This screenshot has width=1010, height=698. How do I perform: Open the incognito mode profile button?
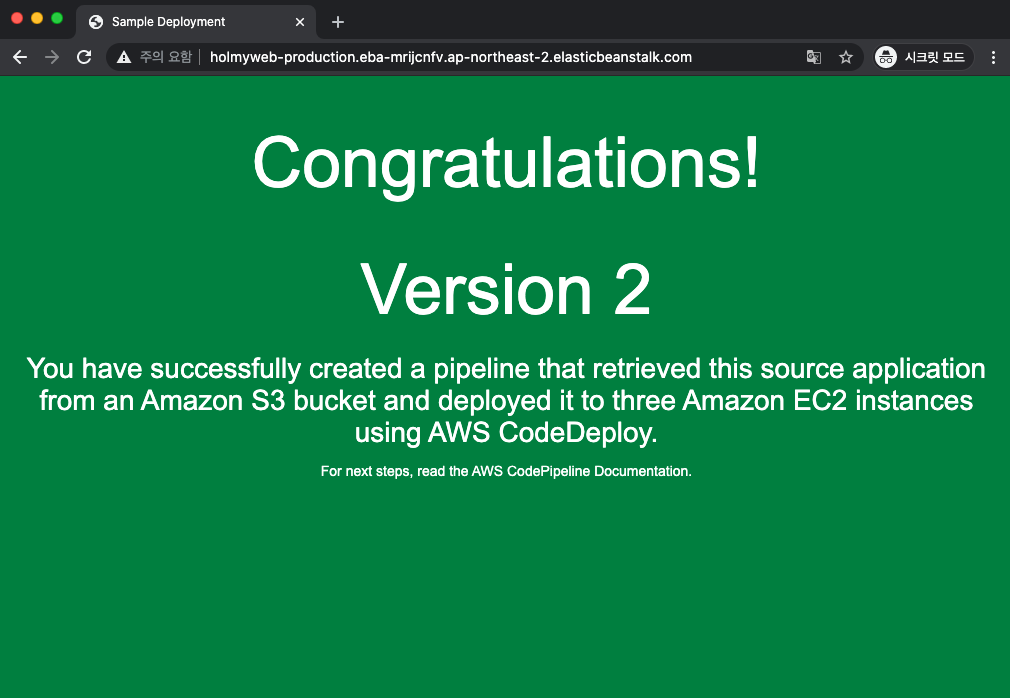pos(922,57)
